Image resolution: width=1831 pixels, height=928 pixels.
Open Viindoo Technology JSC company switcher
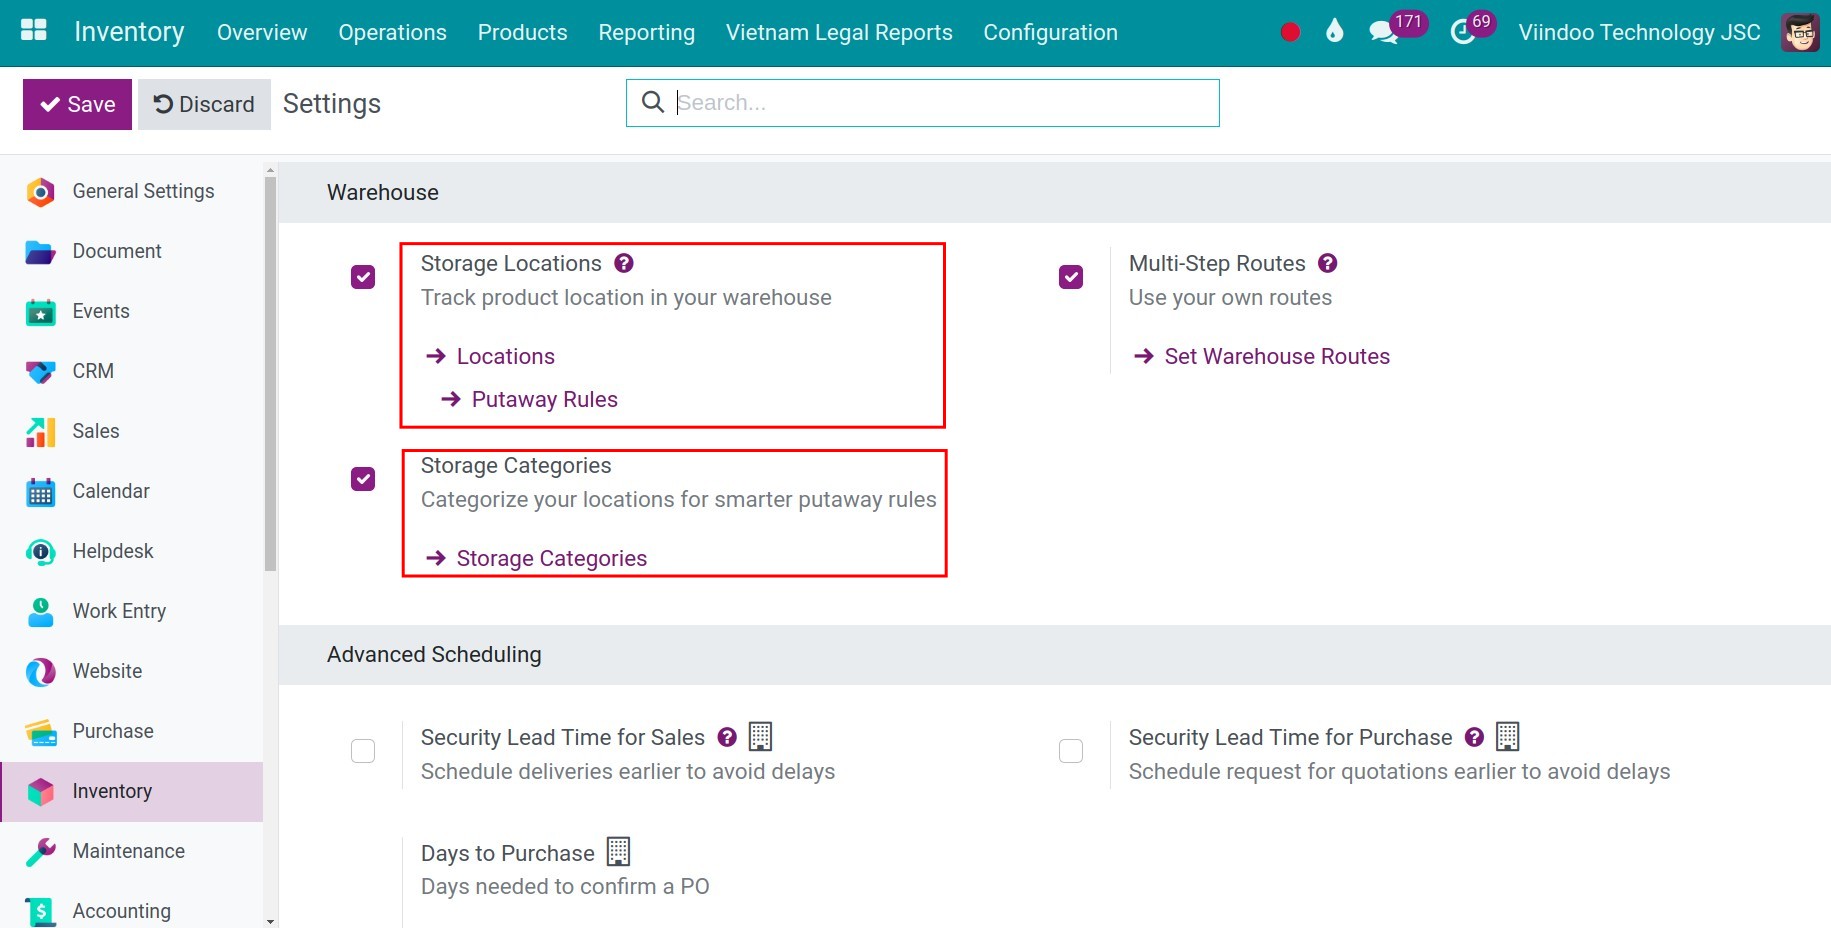(x=1639, y=32)
